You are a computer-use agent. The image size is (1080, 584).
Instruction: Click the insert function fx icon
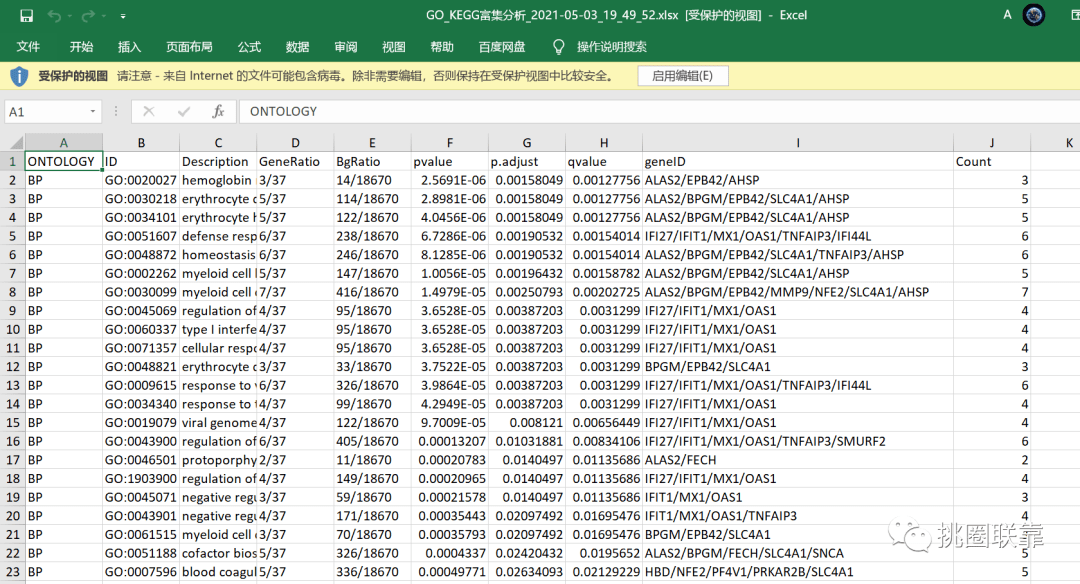[218, 111]
